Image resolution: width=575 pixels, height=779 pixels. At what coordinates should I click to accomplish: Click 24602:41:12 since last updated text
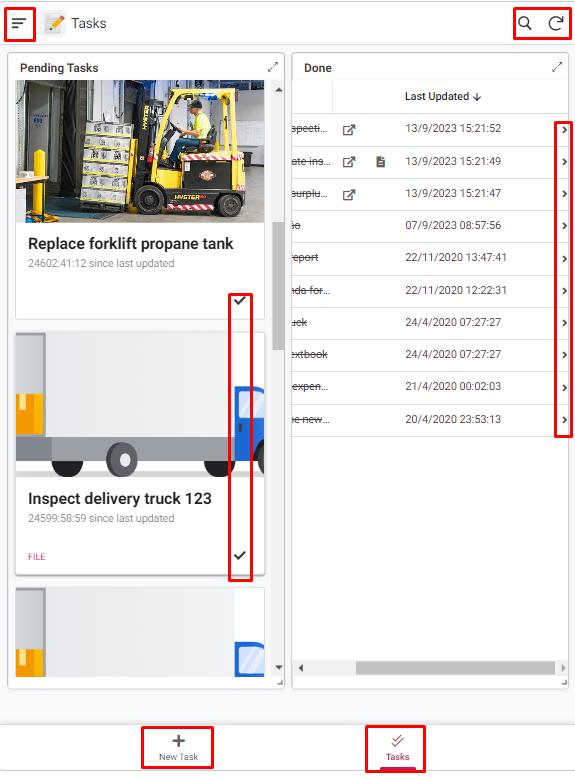101,263
